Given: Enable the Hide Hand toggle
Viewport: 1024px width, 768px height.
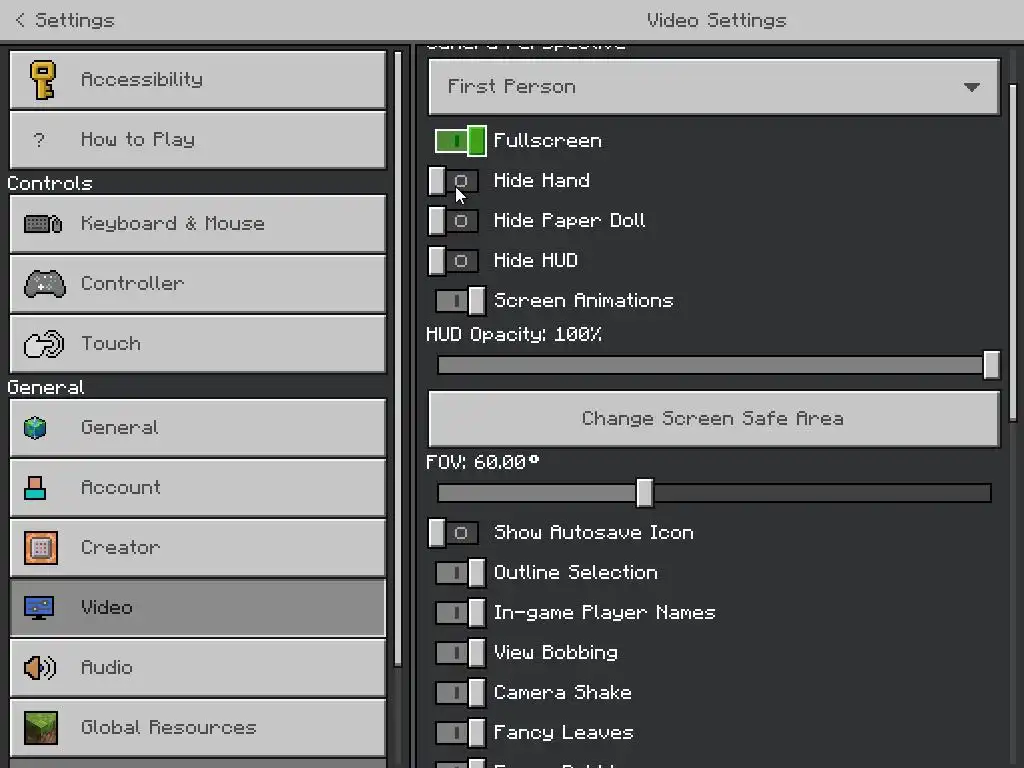Looking at the screenshot, I should click(x=453, y=181).
